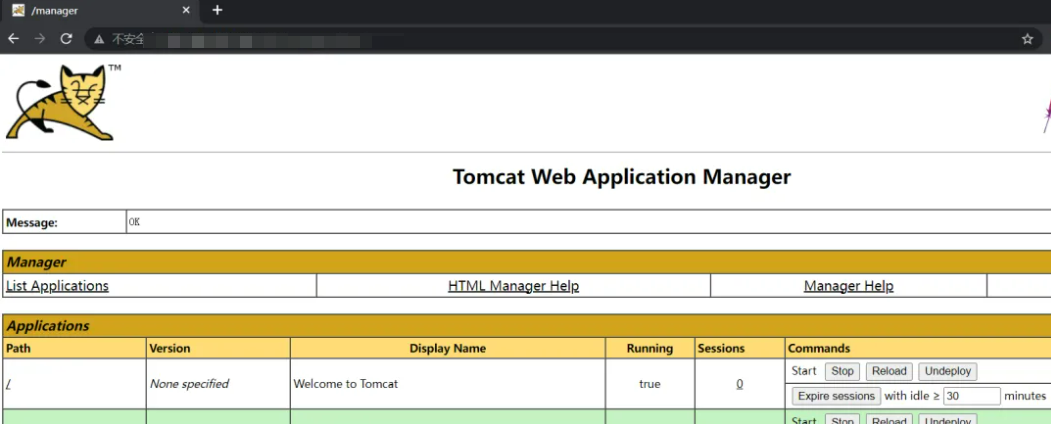Image resolution: width=1051 pixels, height=424 pixels.
Task: Undeploy the Welcome to Tomcat application
Action: pos(947,371)
